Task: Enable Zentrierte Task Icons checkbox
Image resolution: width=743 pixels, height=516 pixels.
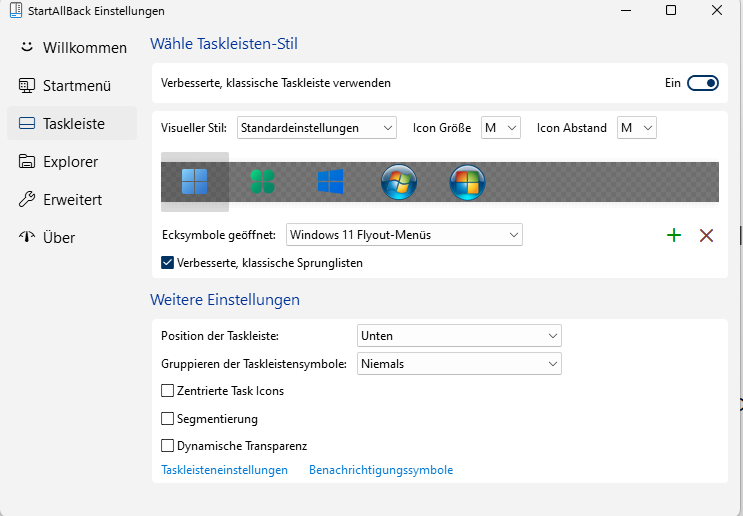Action: 168,391
